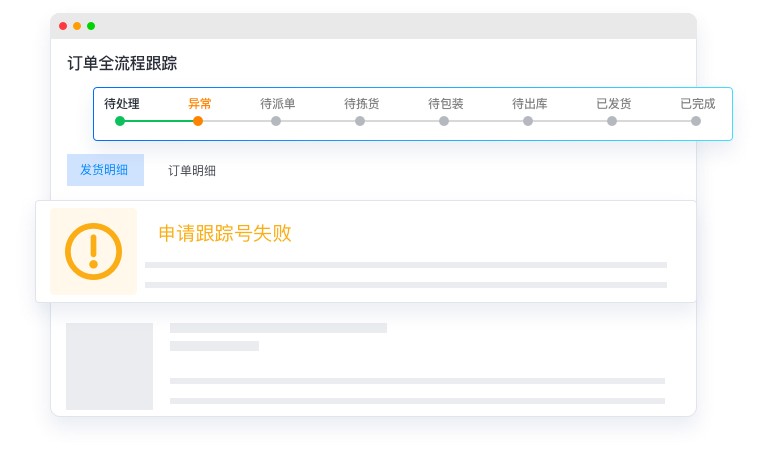Close the window with the red button
Image resolution: width=759 pixels, height=462 pixels.
pyautogui.click(x=63, y=26)
